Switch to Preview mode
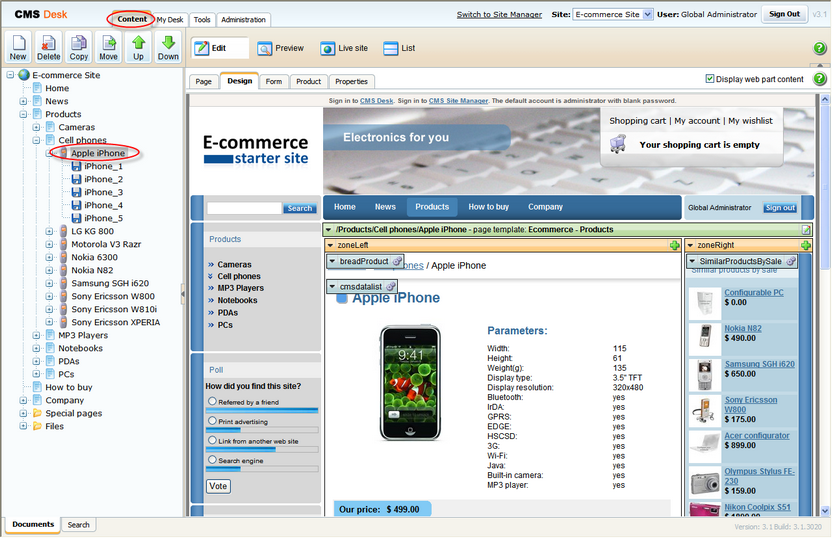Screen dimensions: 832x538 pyautogui.click(x=281, y=48)
